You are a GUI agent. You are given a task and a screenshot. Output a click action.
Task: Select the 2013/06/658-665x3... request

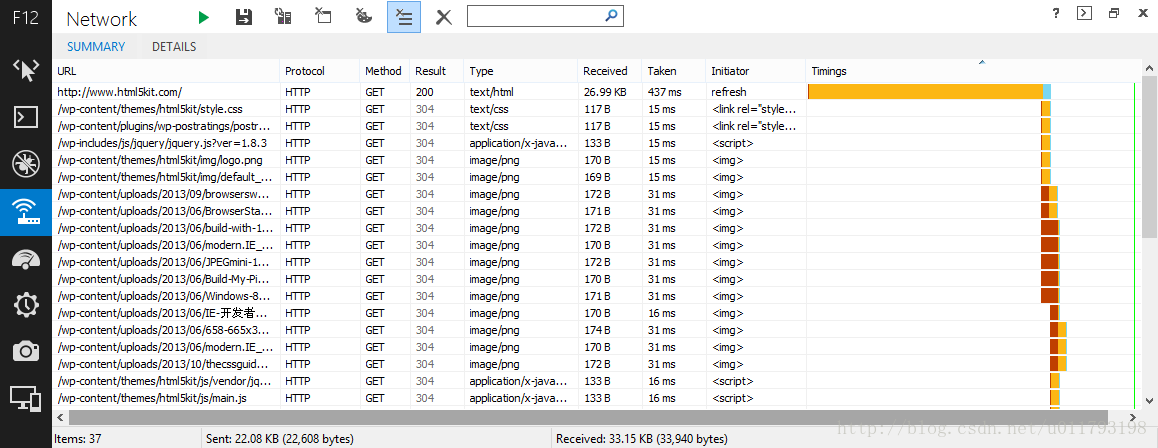pos(595,330)
